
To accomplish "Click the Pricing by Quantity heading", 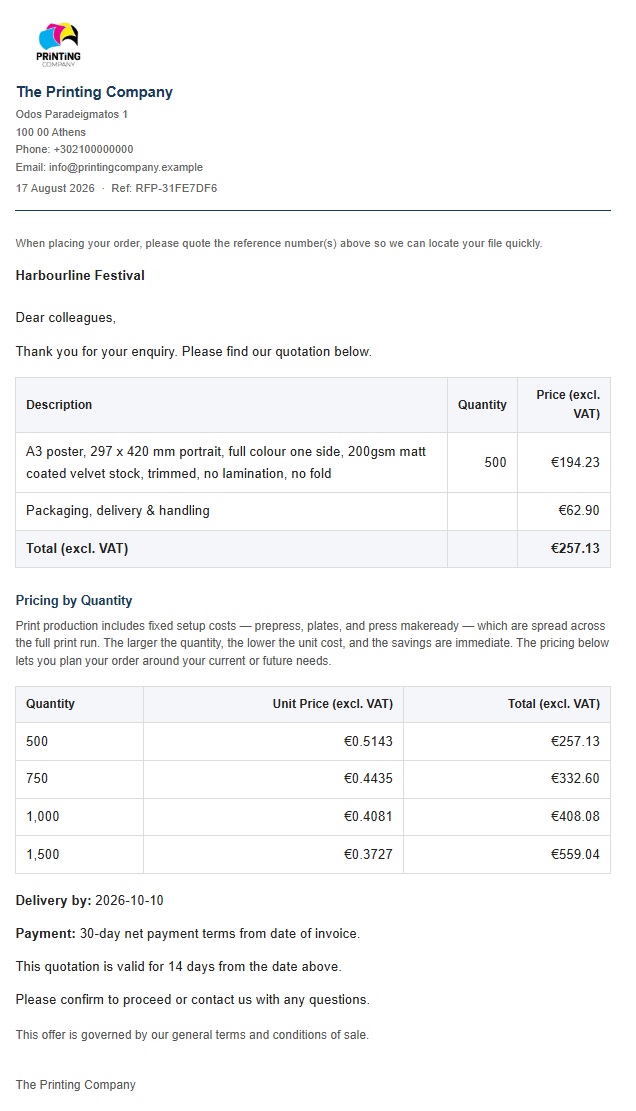I will click(74, 601).
